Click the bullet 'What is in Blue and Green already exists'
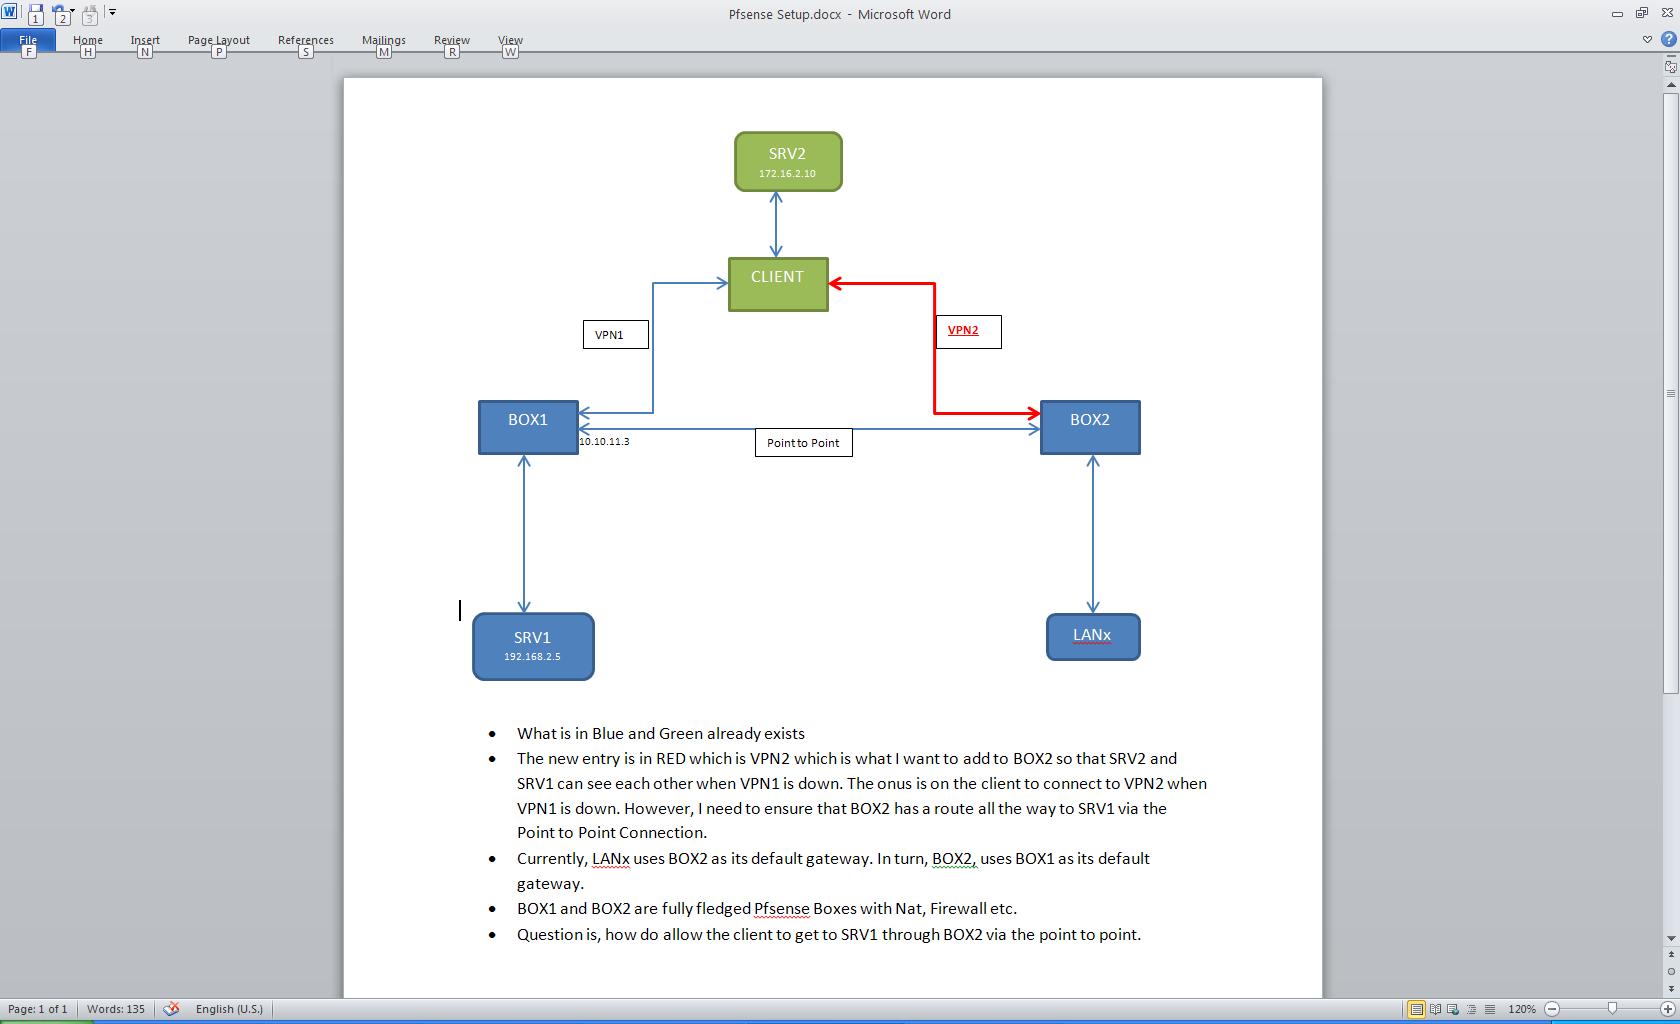The height and width of the screenshot is (1024, 1680). (x=660, y=733)
